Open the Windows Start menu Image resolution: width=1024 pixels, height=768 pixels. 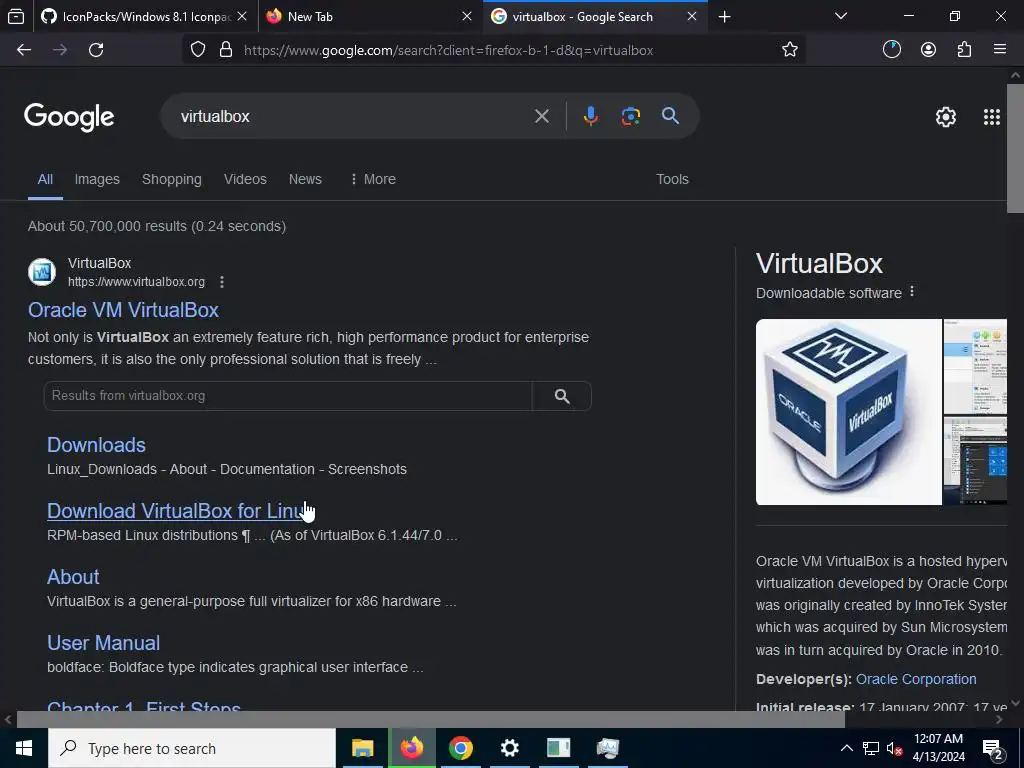tap(24, 748)
